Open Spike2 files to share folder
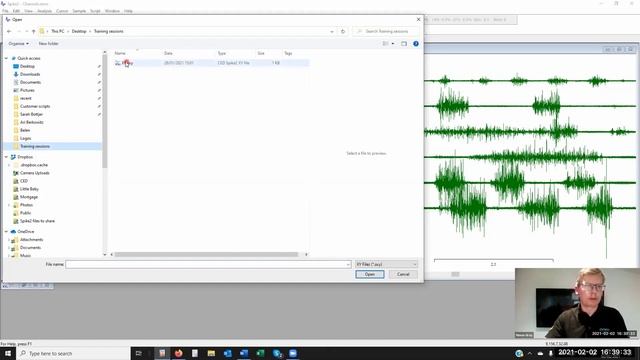Image resolution: width=640 pixels, height=360 pixels. (38, 221)
